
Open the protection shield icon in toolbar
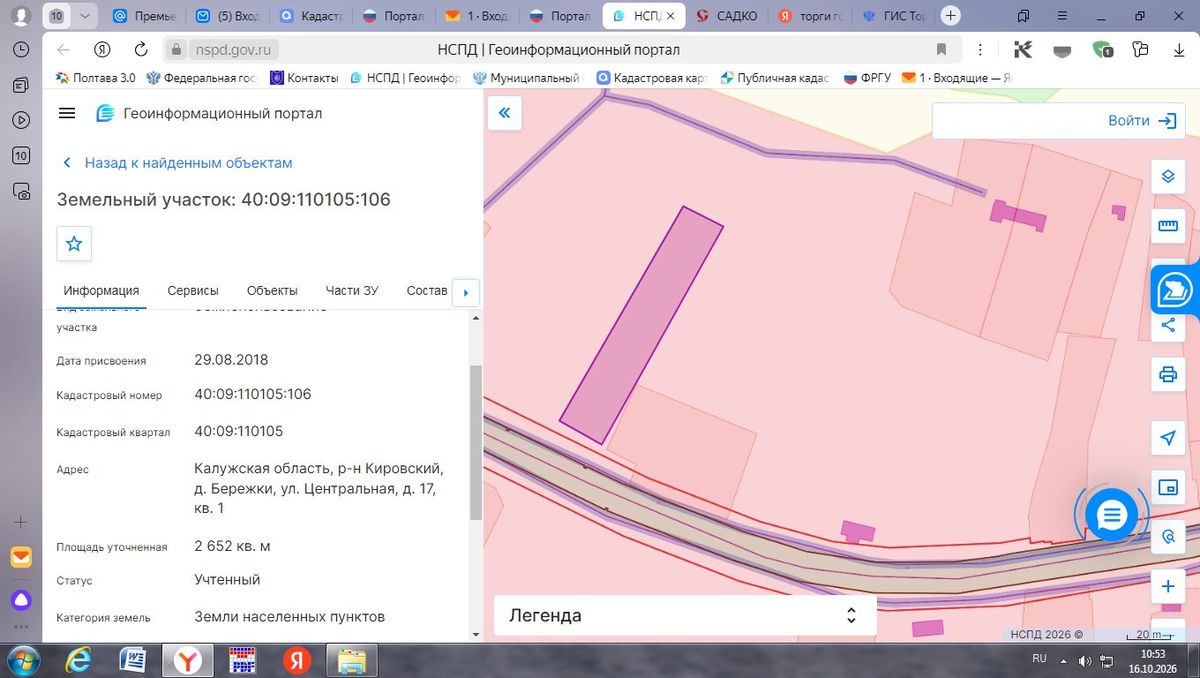(x=1102, y=49)
